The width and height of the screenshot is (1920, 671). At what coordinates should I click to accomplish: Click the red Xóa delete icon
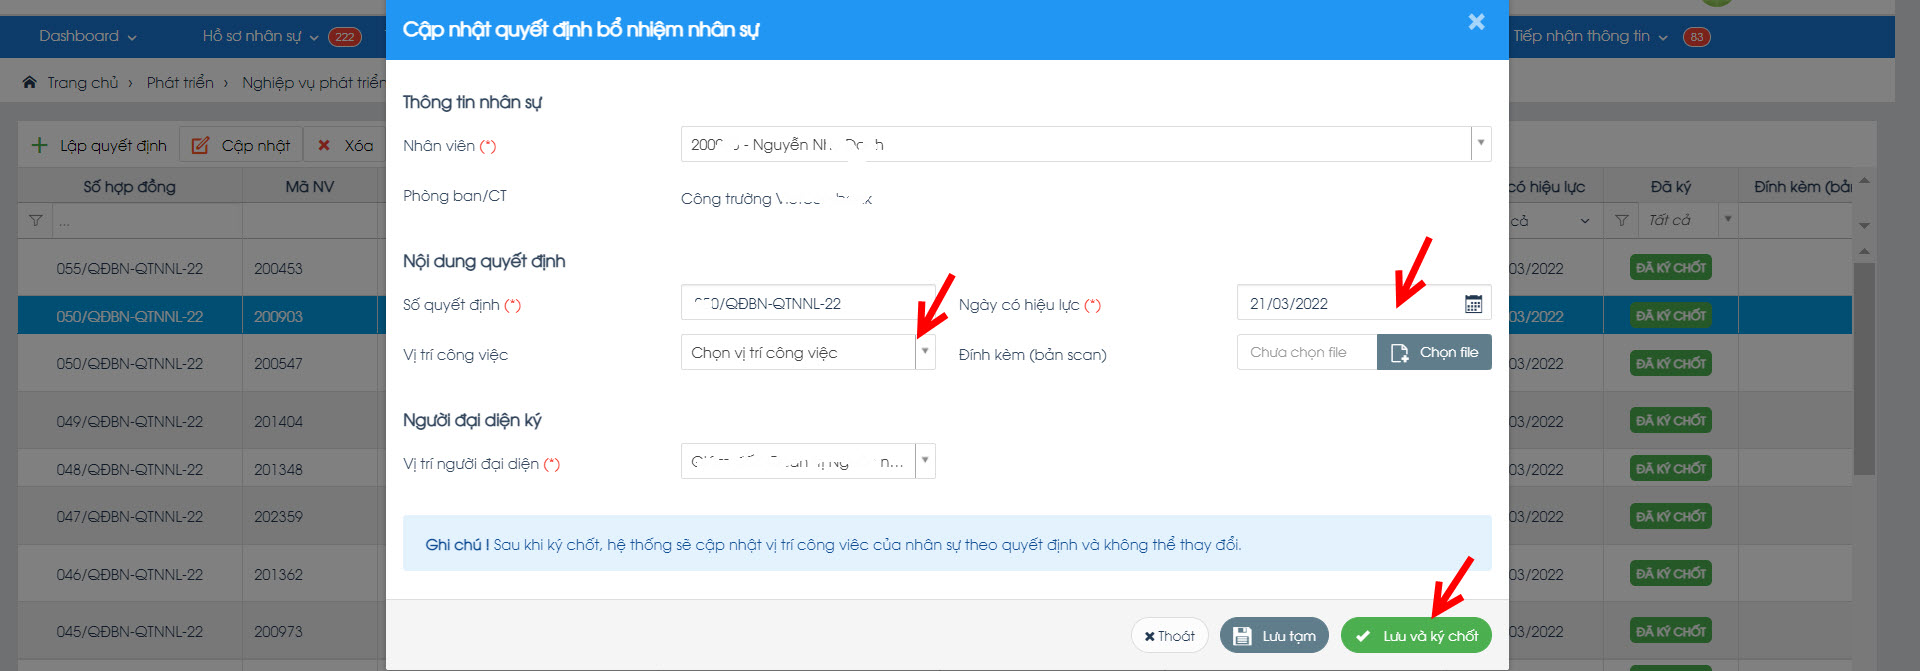click(x=324, y=145)
